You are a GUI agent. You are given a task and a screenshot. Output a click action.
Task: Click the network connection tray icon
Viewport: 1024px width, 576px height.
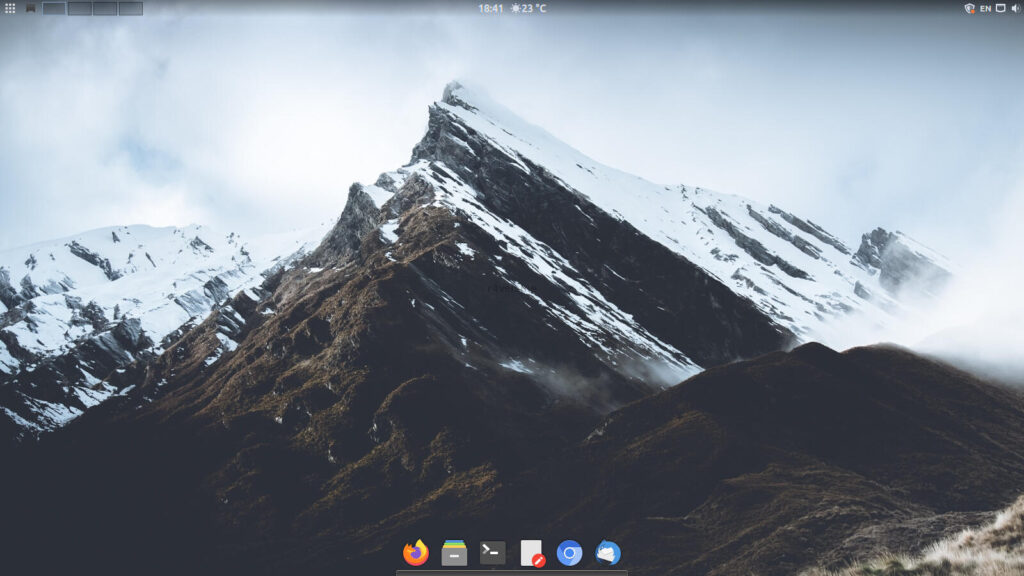pos(1000,8)
